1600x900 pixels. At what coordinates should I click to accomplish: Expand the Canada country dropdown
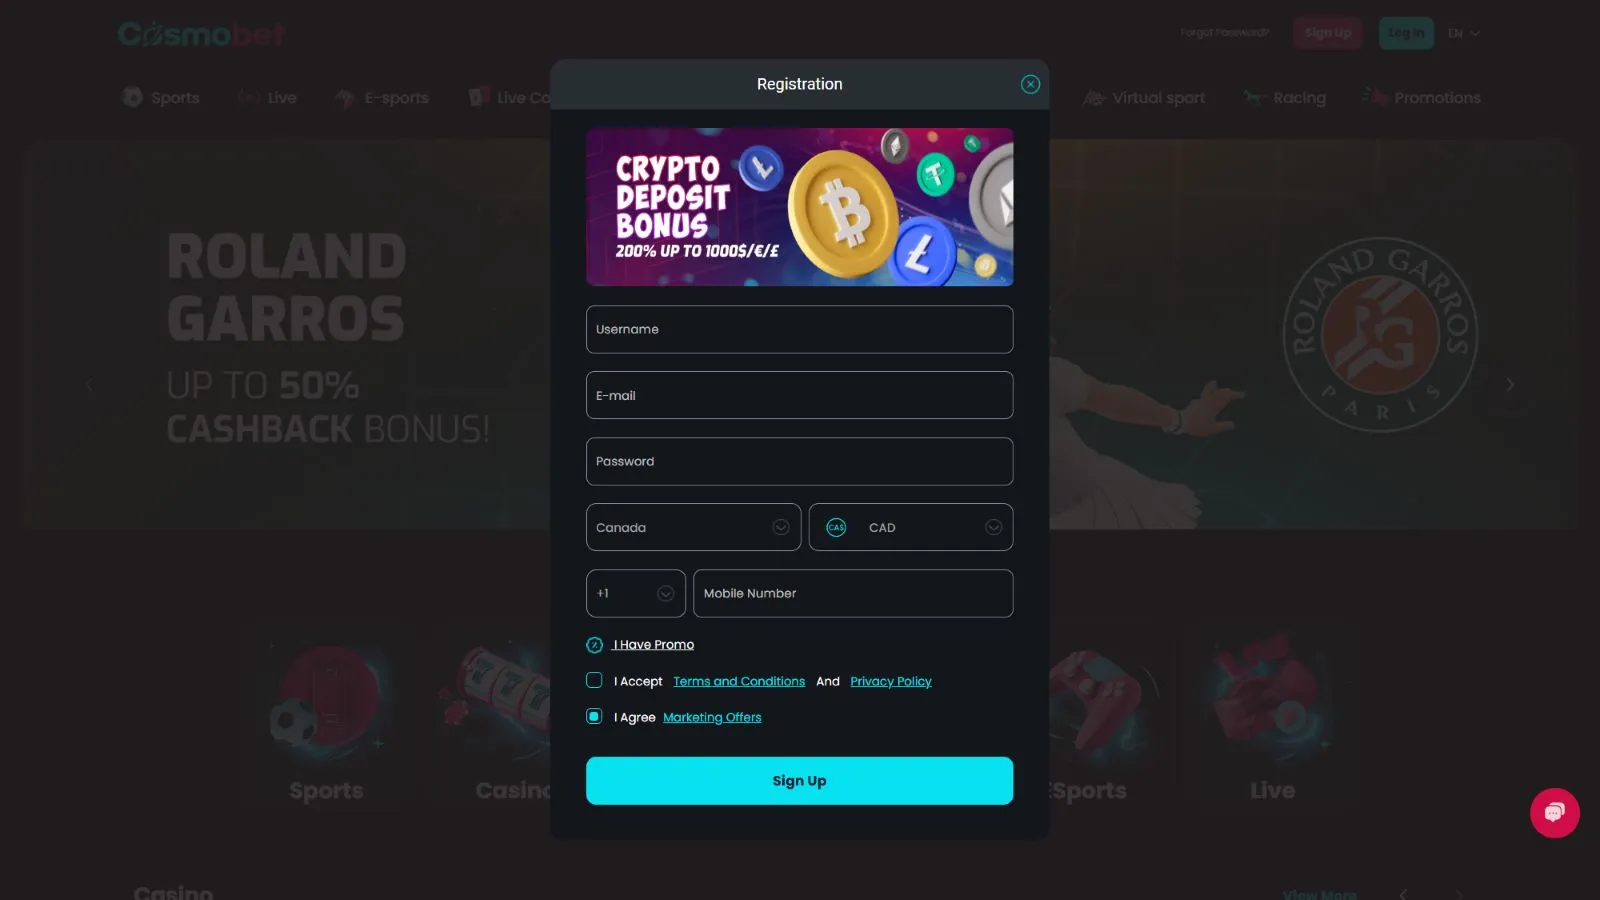pyautogui.click(x=693, y=527)
